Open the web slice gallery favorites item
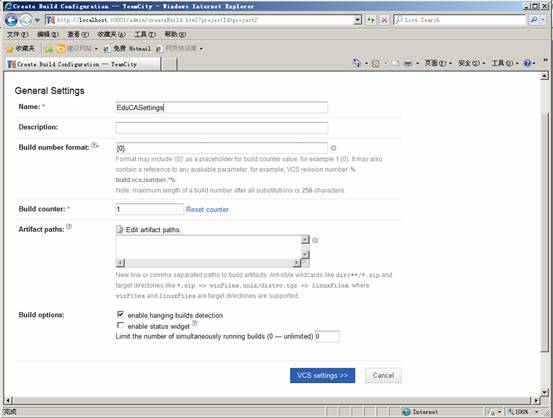The image size is (553, 418). [179, 49]
